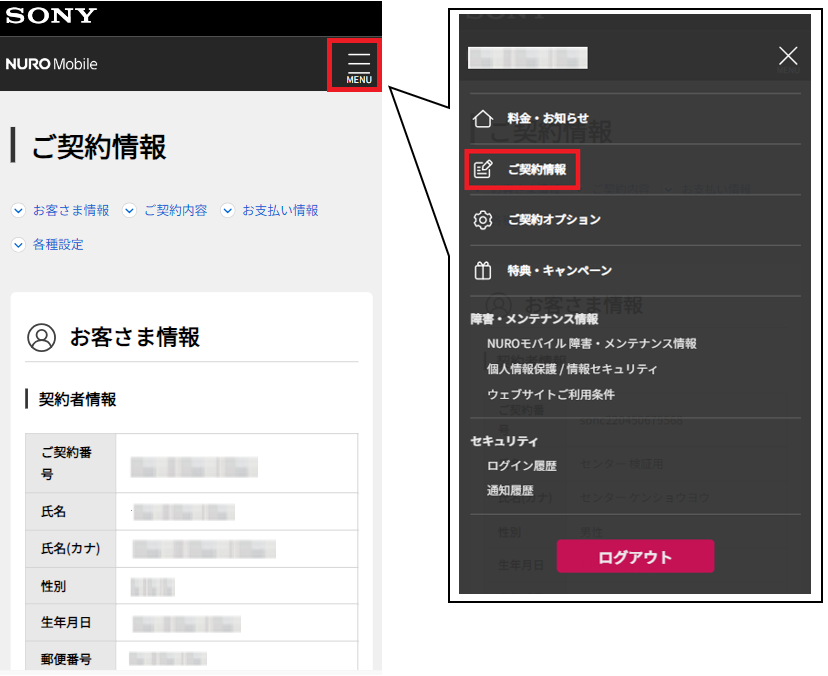This screenshot has width=828, height=676.
Task: Click the 氏名(カナ) table label
Action: 71,549
